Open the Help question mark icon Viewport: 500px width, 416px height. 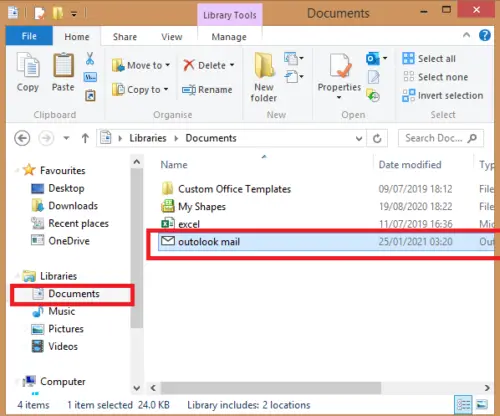(x=485, y=35)
